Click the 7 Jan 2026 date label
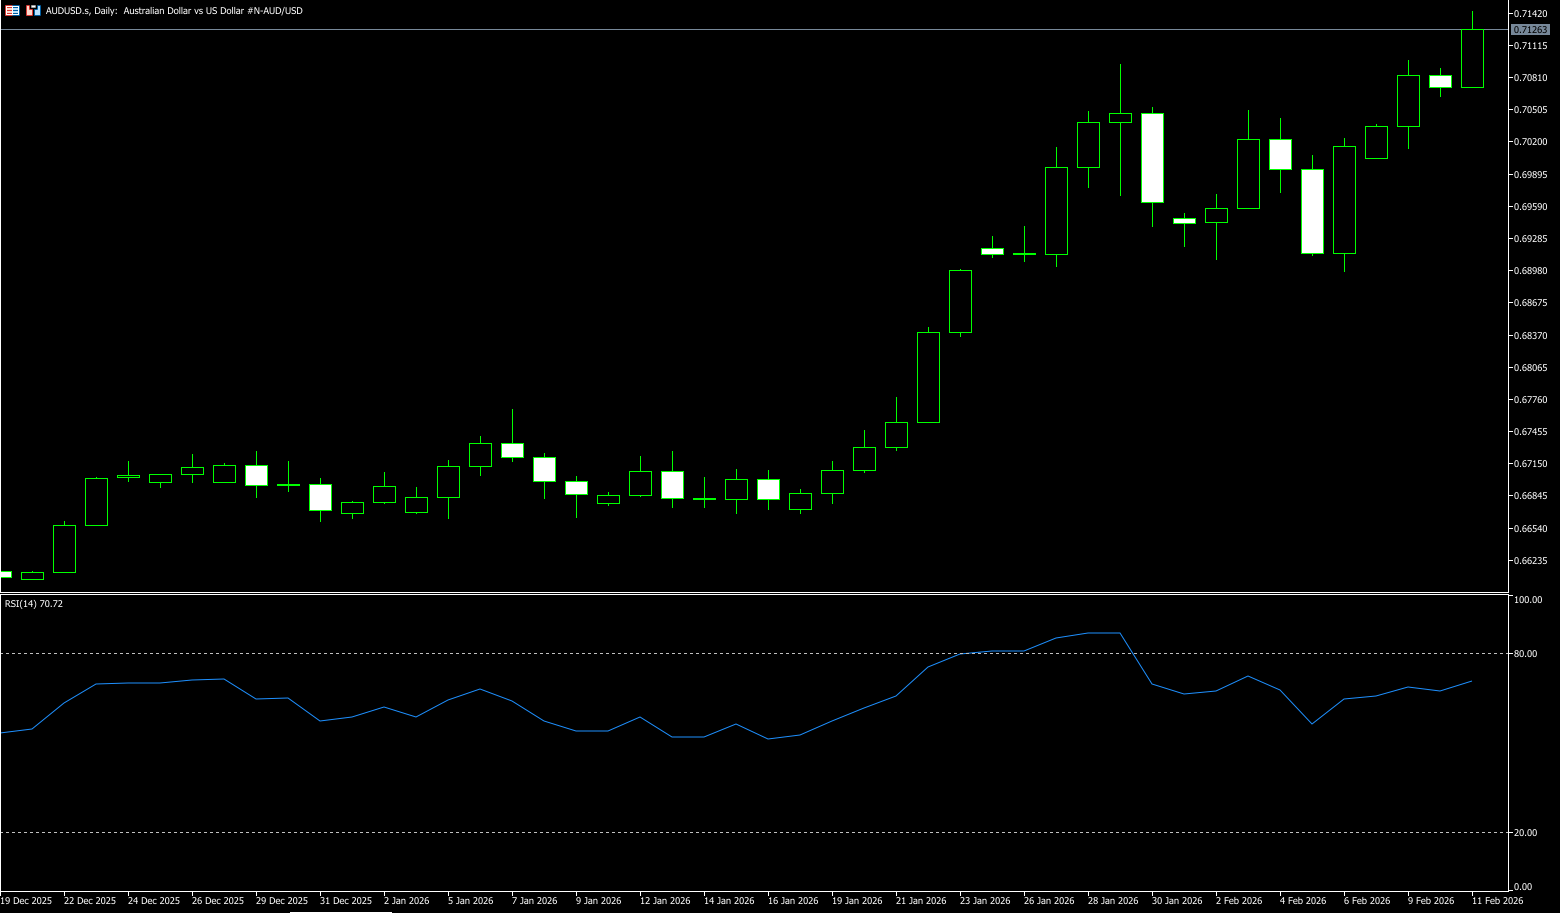The height and width of the screenshot is (913, 1560). pos(535,901)
